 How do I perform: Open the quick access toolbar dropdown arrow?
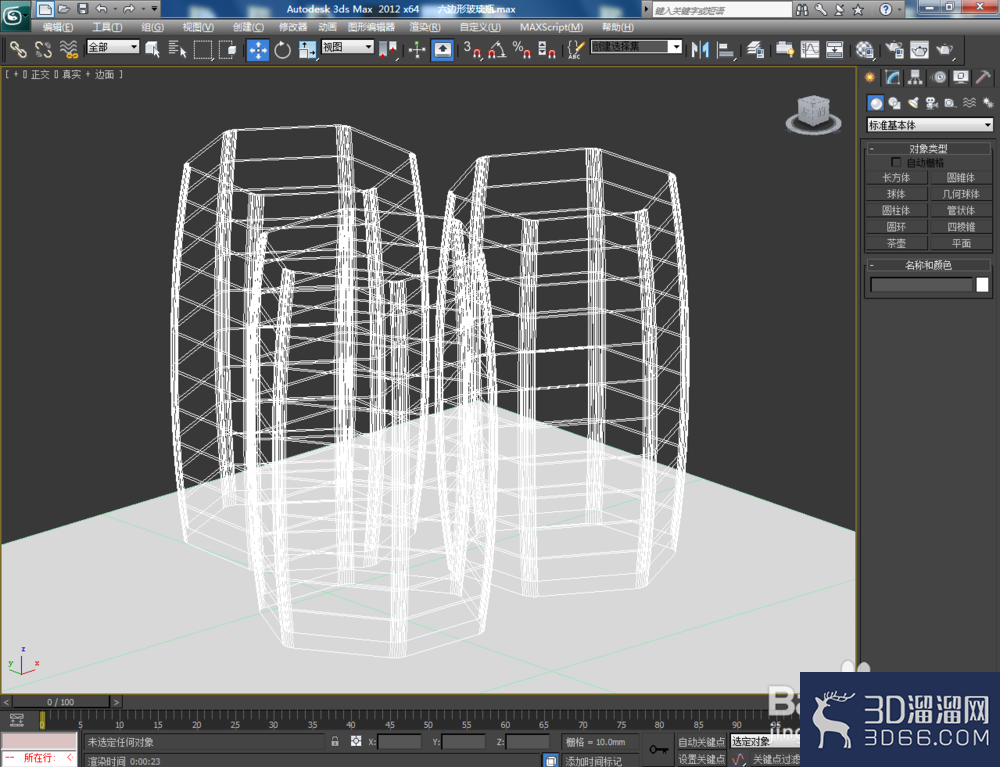coord(154,8)
